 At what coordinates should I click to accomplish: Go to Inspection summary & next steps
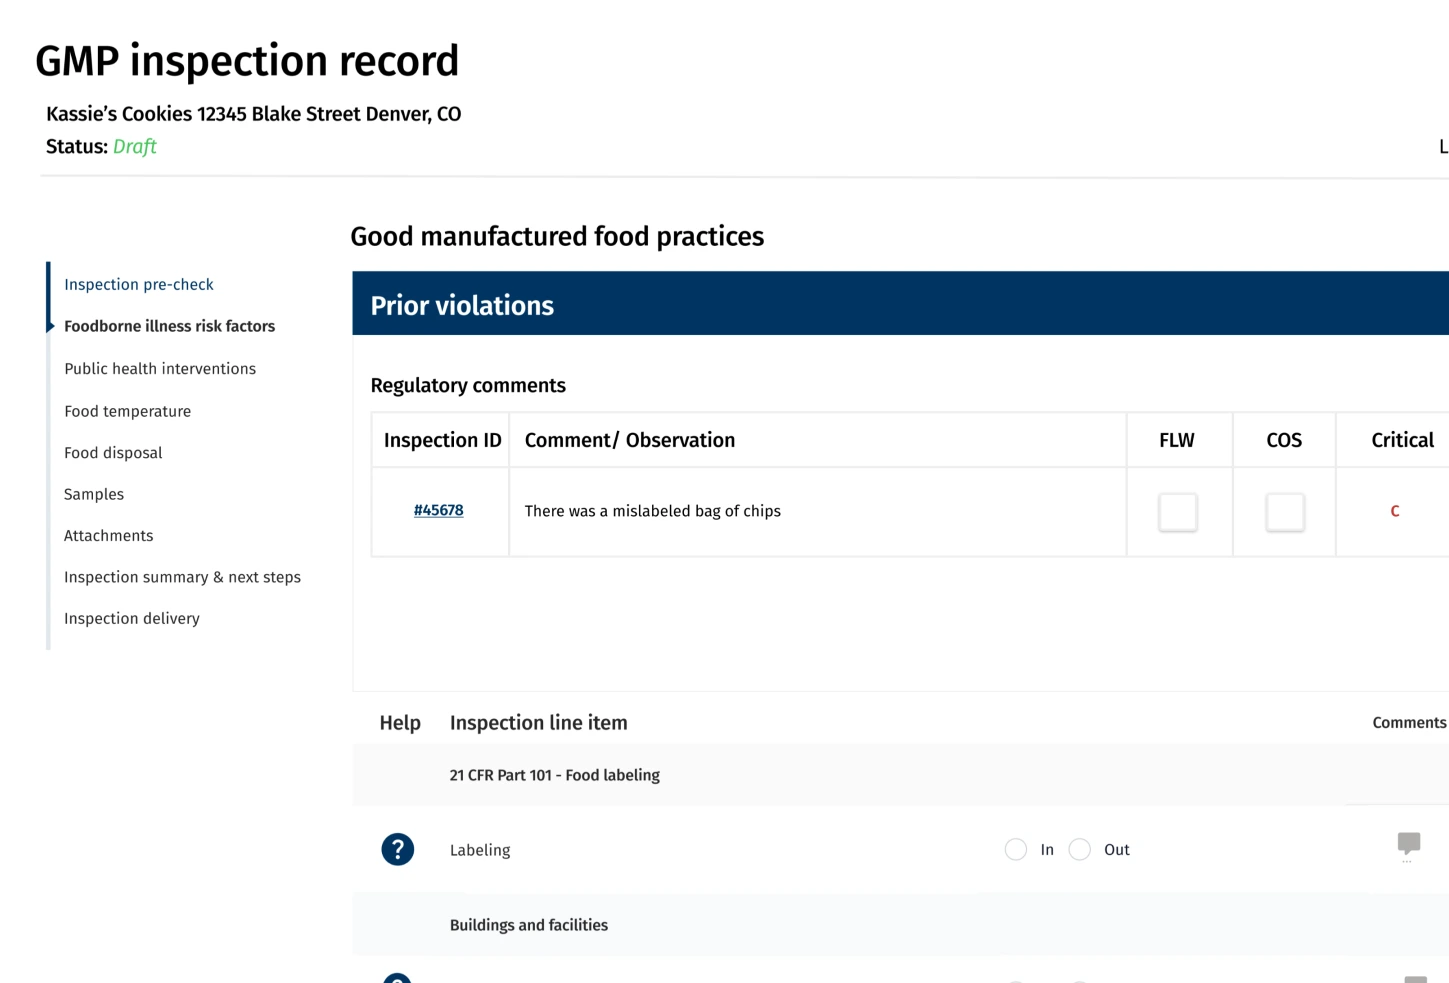(182, 577)
